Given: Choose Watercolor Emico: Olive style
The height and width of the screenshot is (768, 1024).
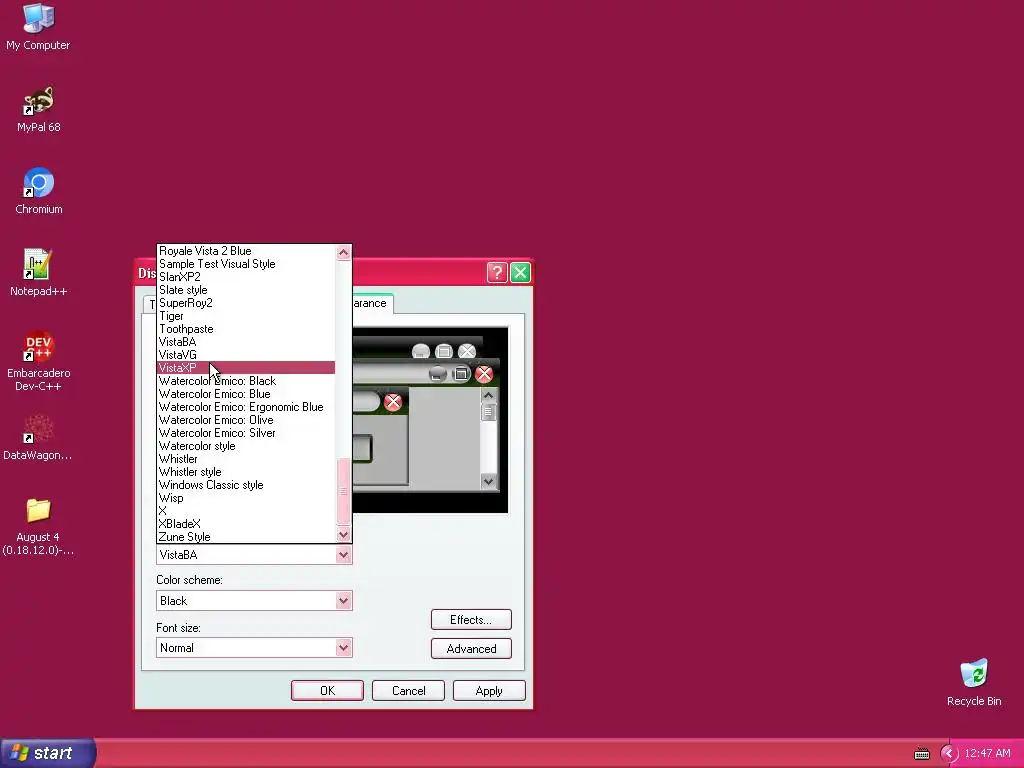Looking at the screenshot, I should [246, 420].
